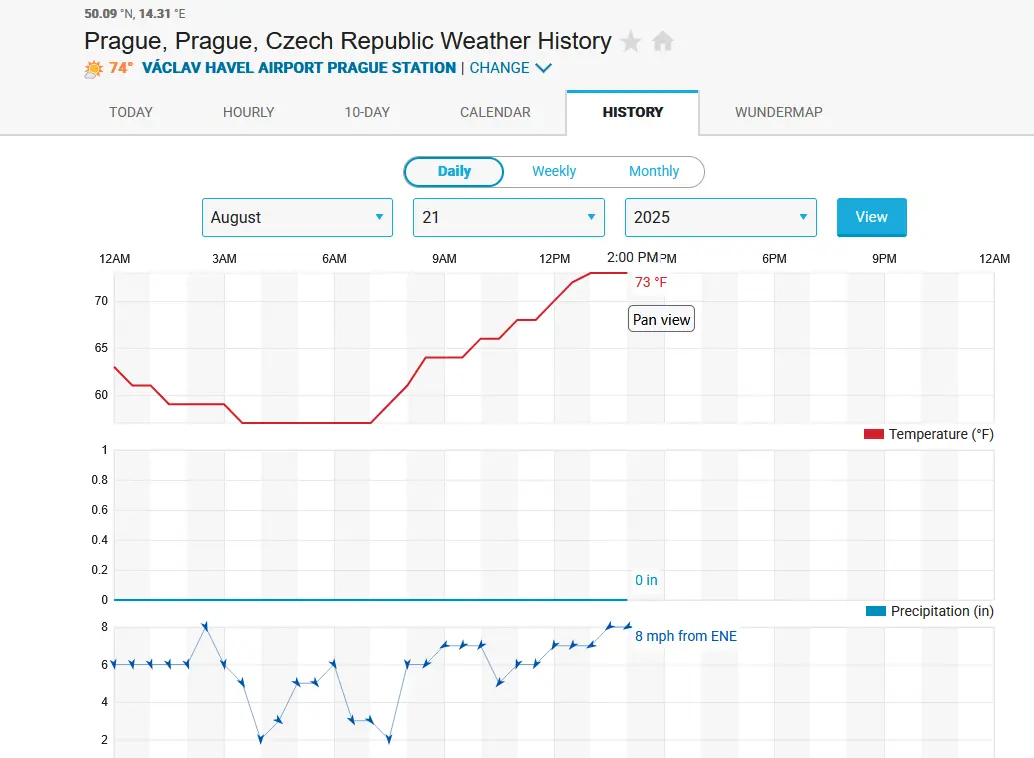
Task: Click the wind arrow marker at 8 mph peak near 3AM
Action: click(205, 627)
